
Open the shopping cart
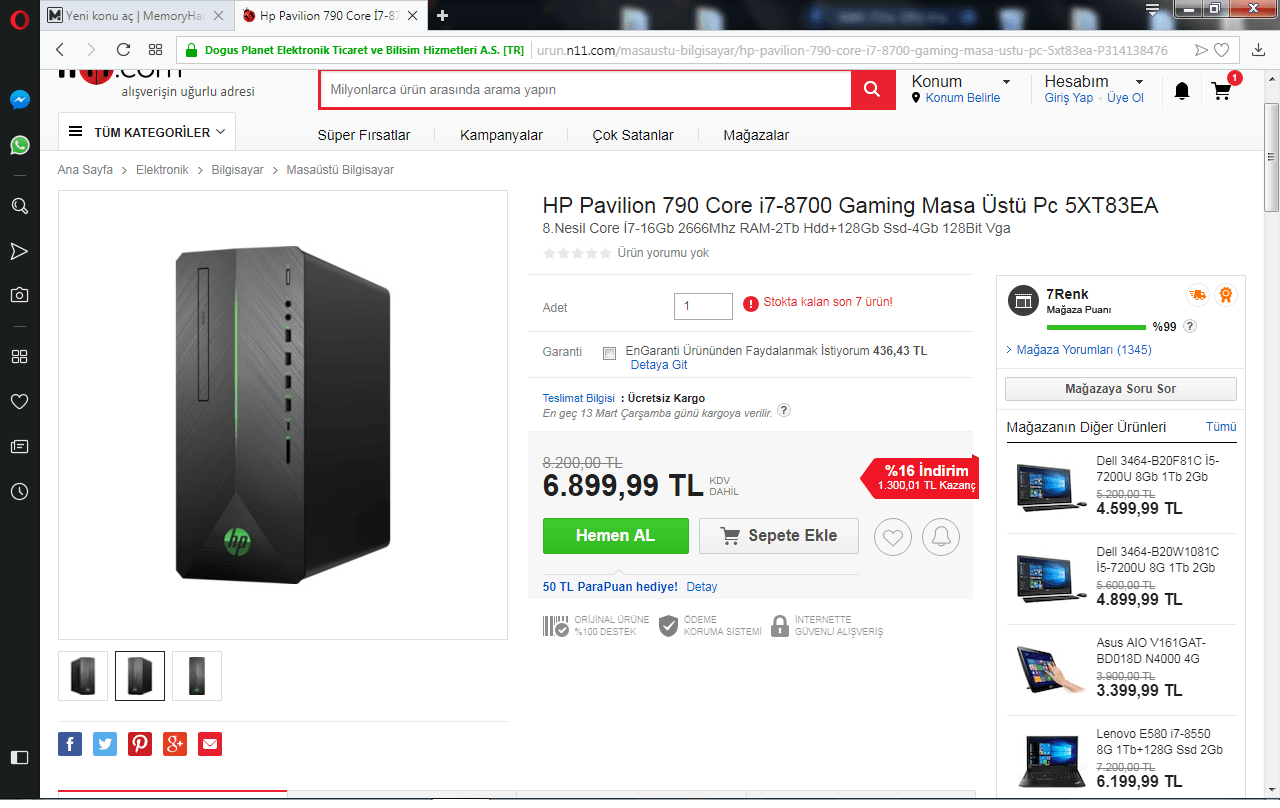[1222, 90]
